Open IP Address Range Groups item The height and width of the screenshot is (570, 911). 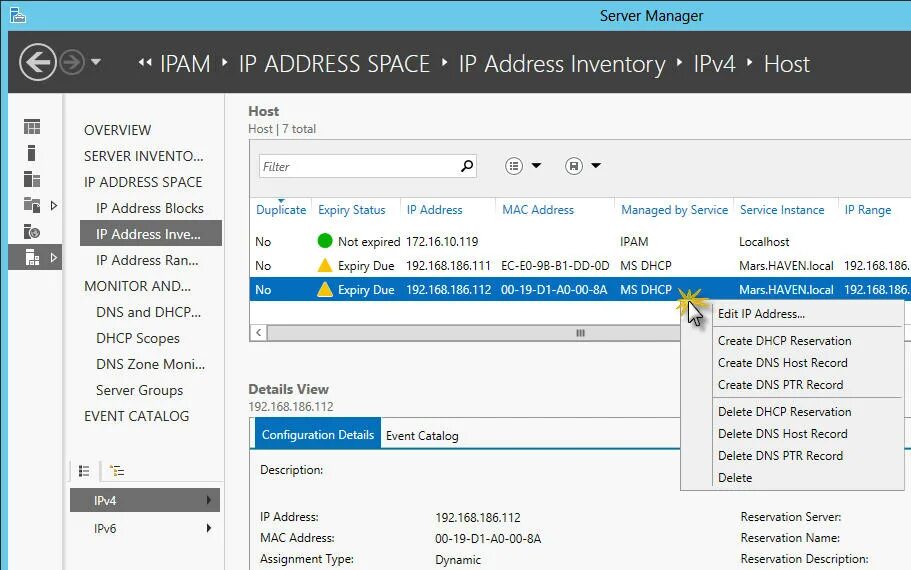click(x=147, y=260)
